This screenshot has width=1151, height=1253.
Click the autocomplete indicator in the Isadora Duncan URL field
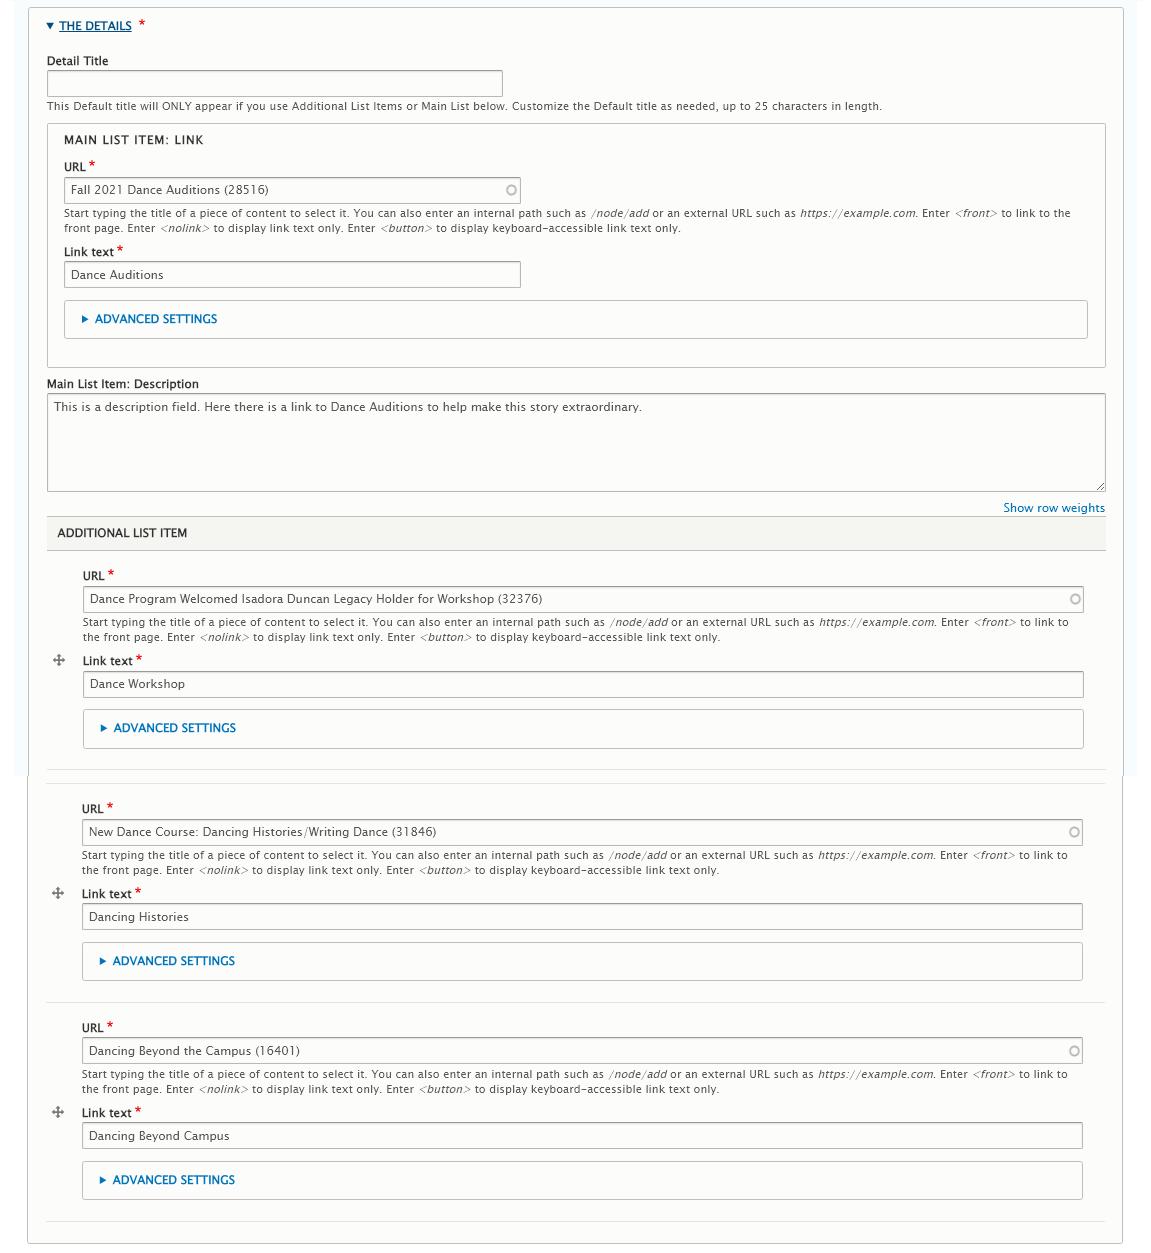point(1075,599)
